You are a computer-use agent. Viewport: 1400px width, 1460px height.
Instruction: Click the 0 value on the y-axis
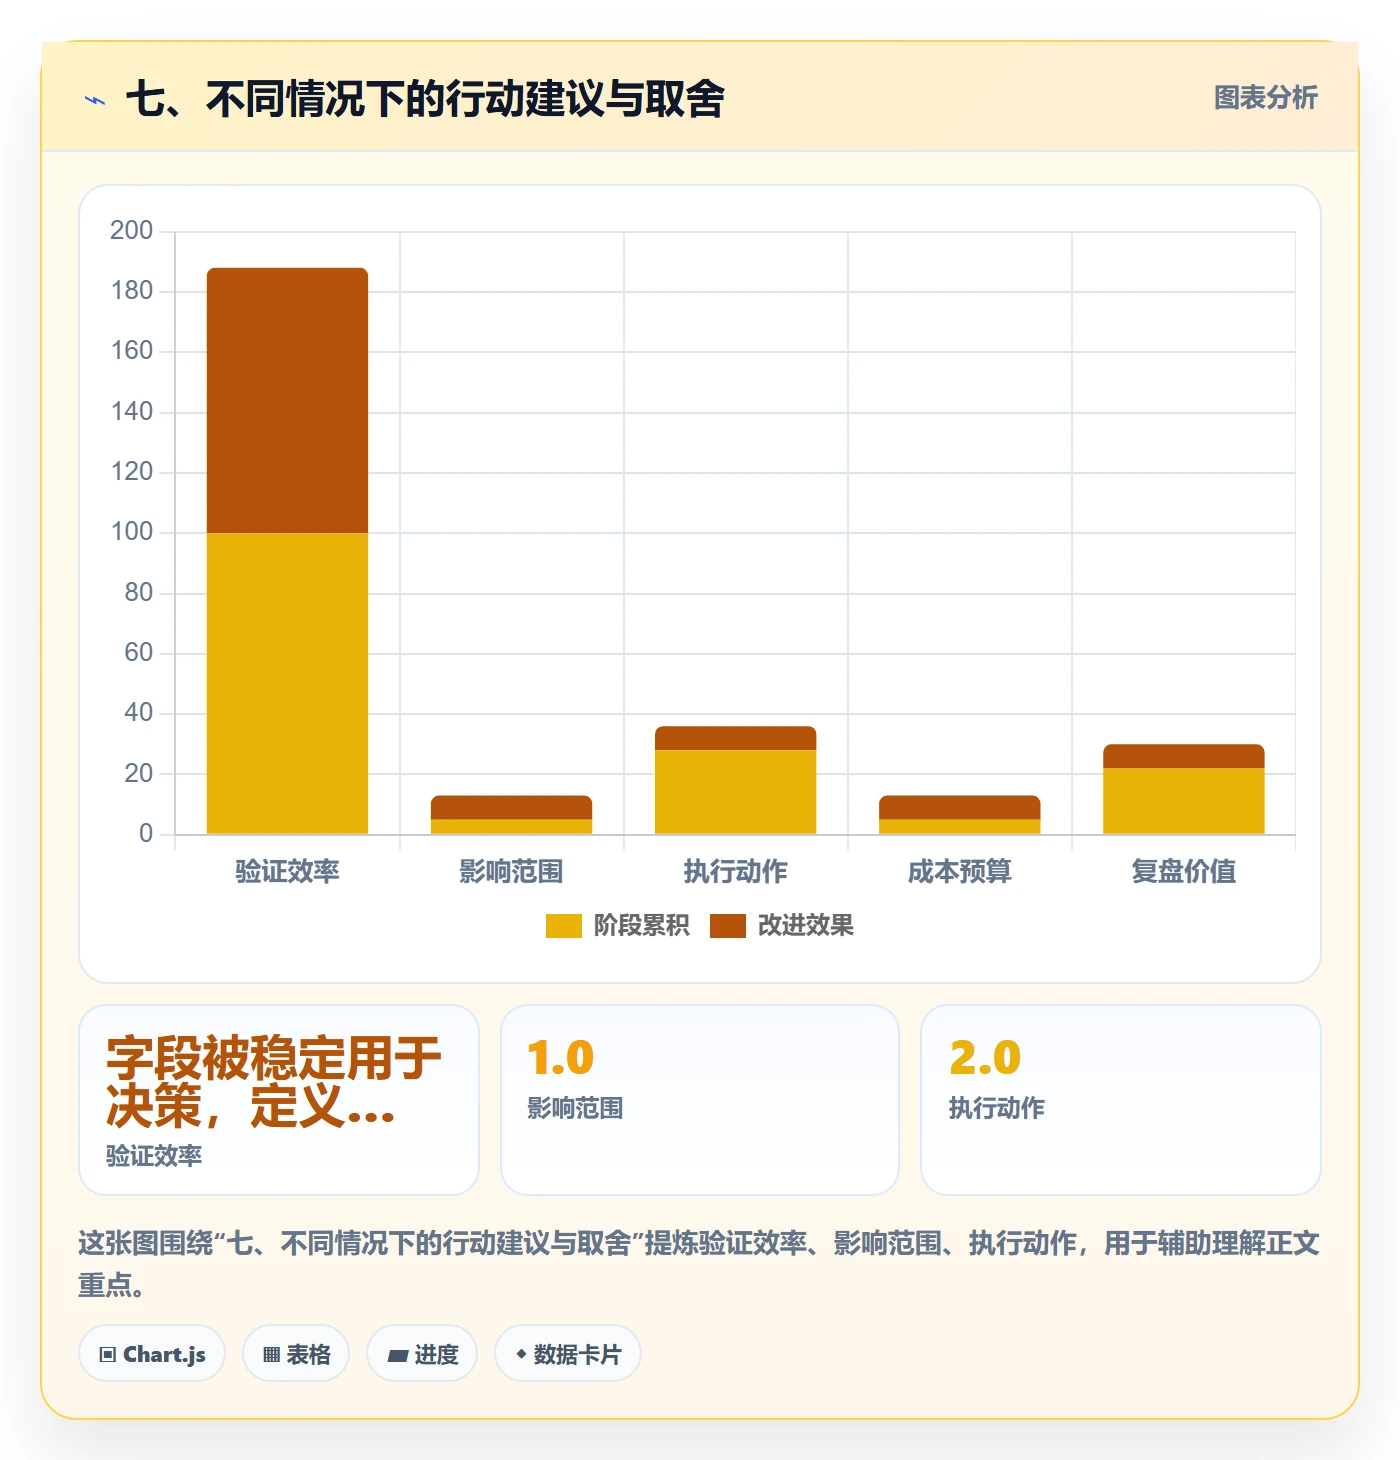click(x=146, y=834)
